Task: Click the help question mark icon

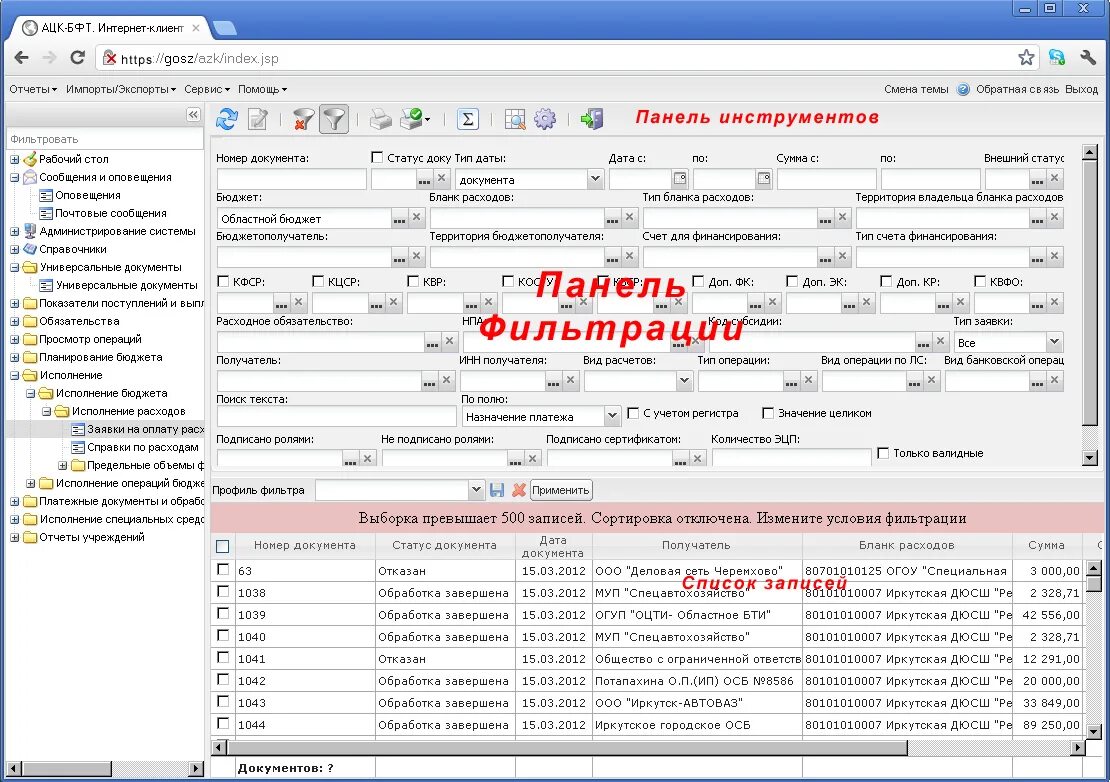Action: click(963, 89)
